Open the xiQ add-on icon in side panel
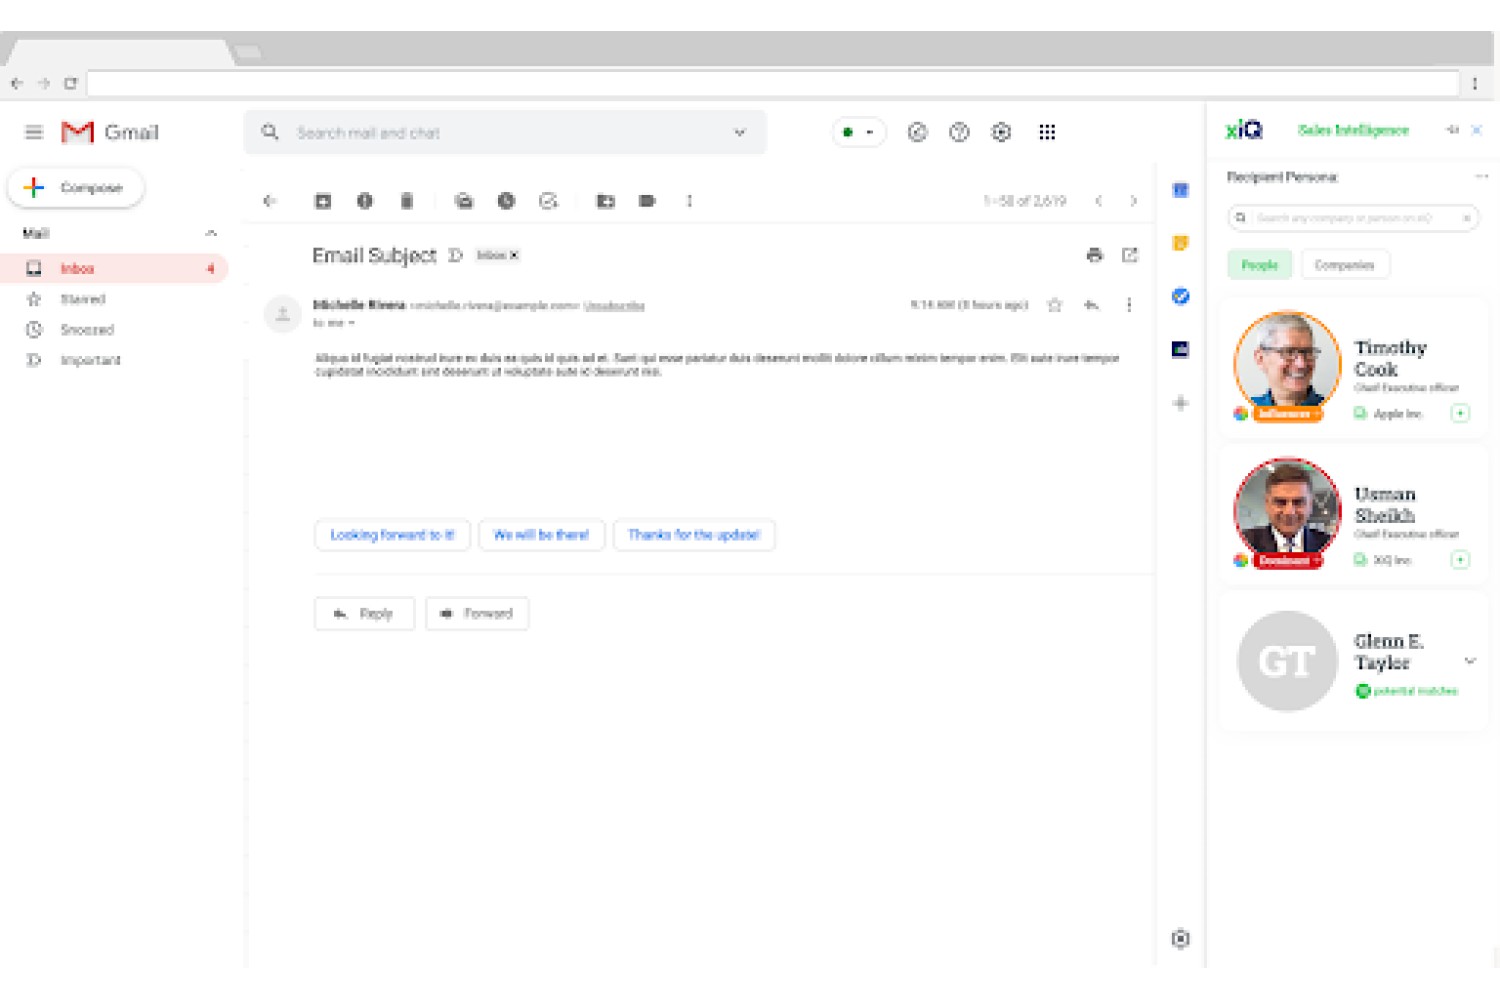The width and height of the screenshot is (1500, 1000). (x=1181, y=349)
